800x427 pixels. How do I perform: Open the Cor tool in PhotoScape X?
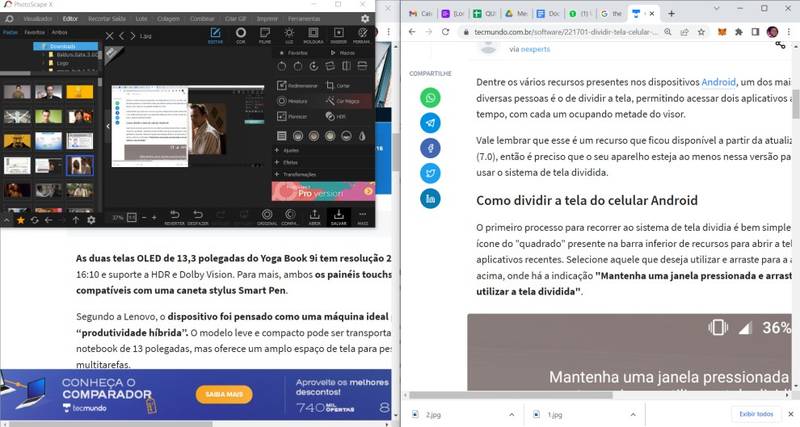point(240,36)
